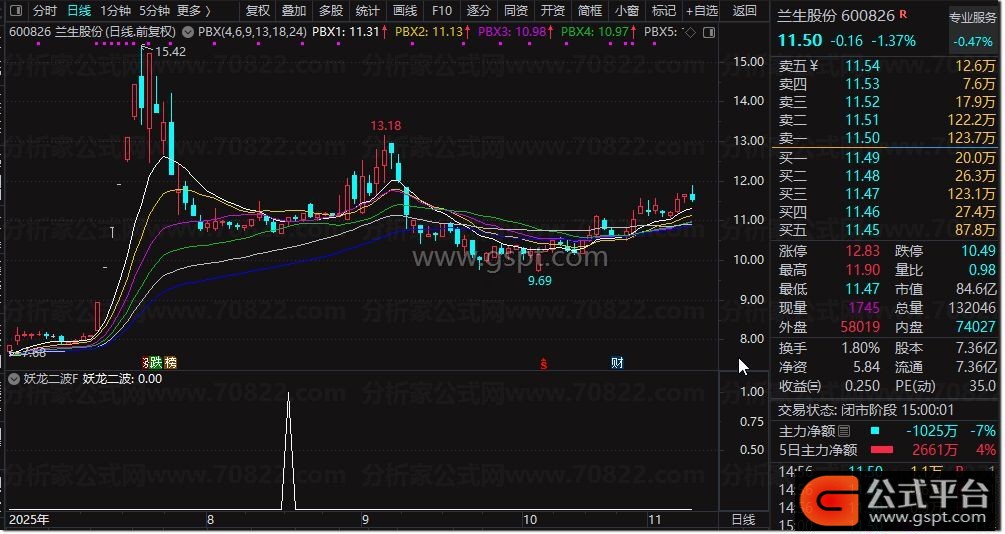Image resolution: width=1005 pixels, height=534 pixels.
Task: Click the red S marker on chart
Action: click(543, 362)
